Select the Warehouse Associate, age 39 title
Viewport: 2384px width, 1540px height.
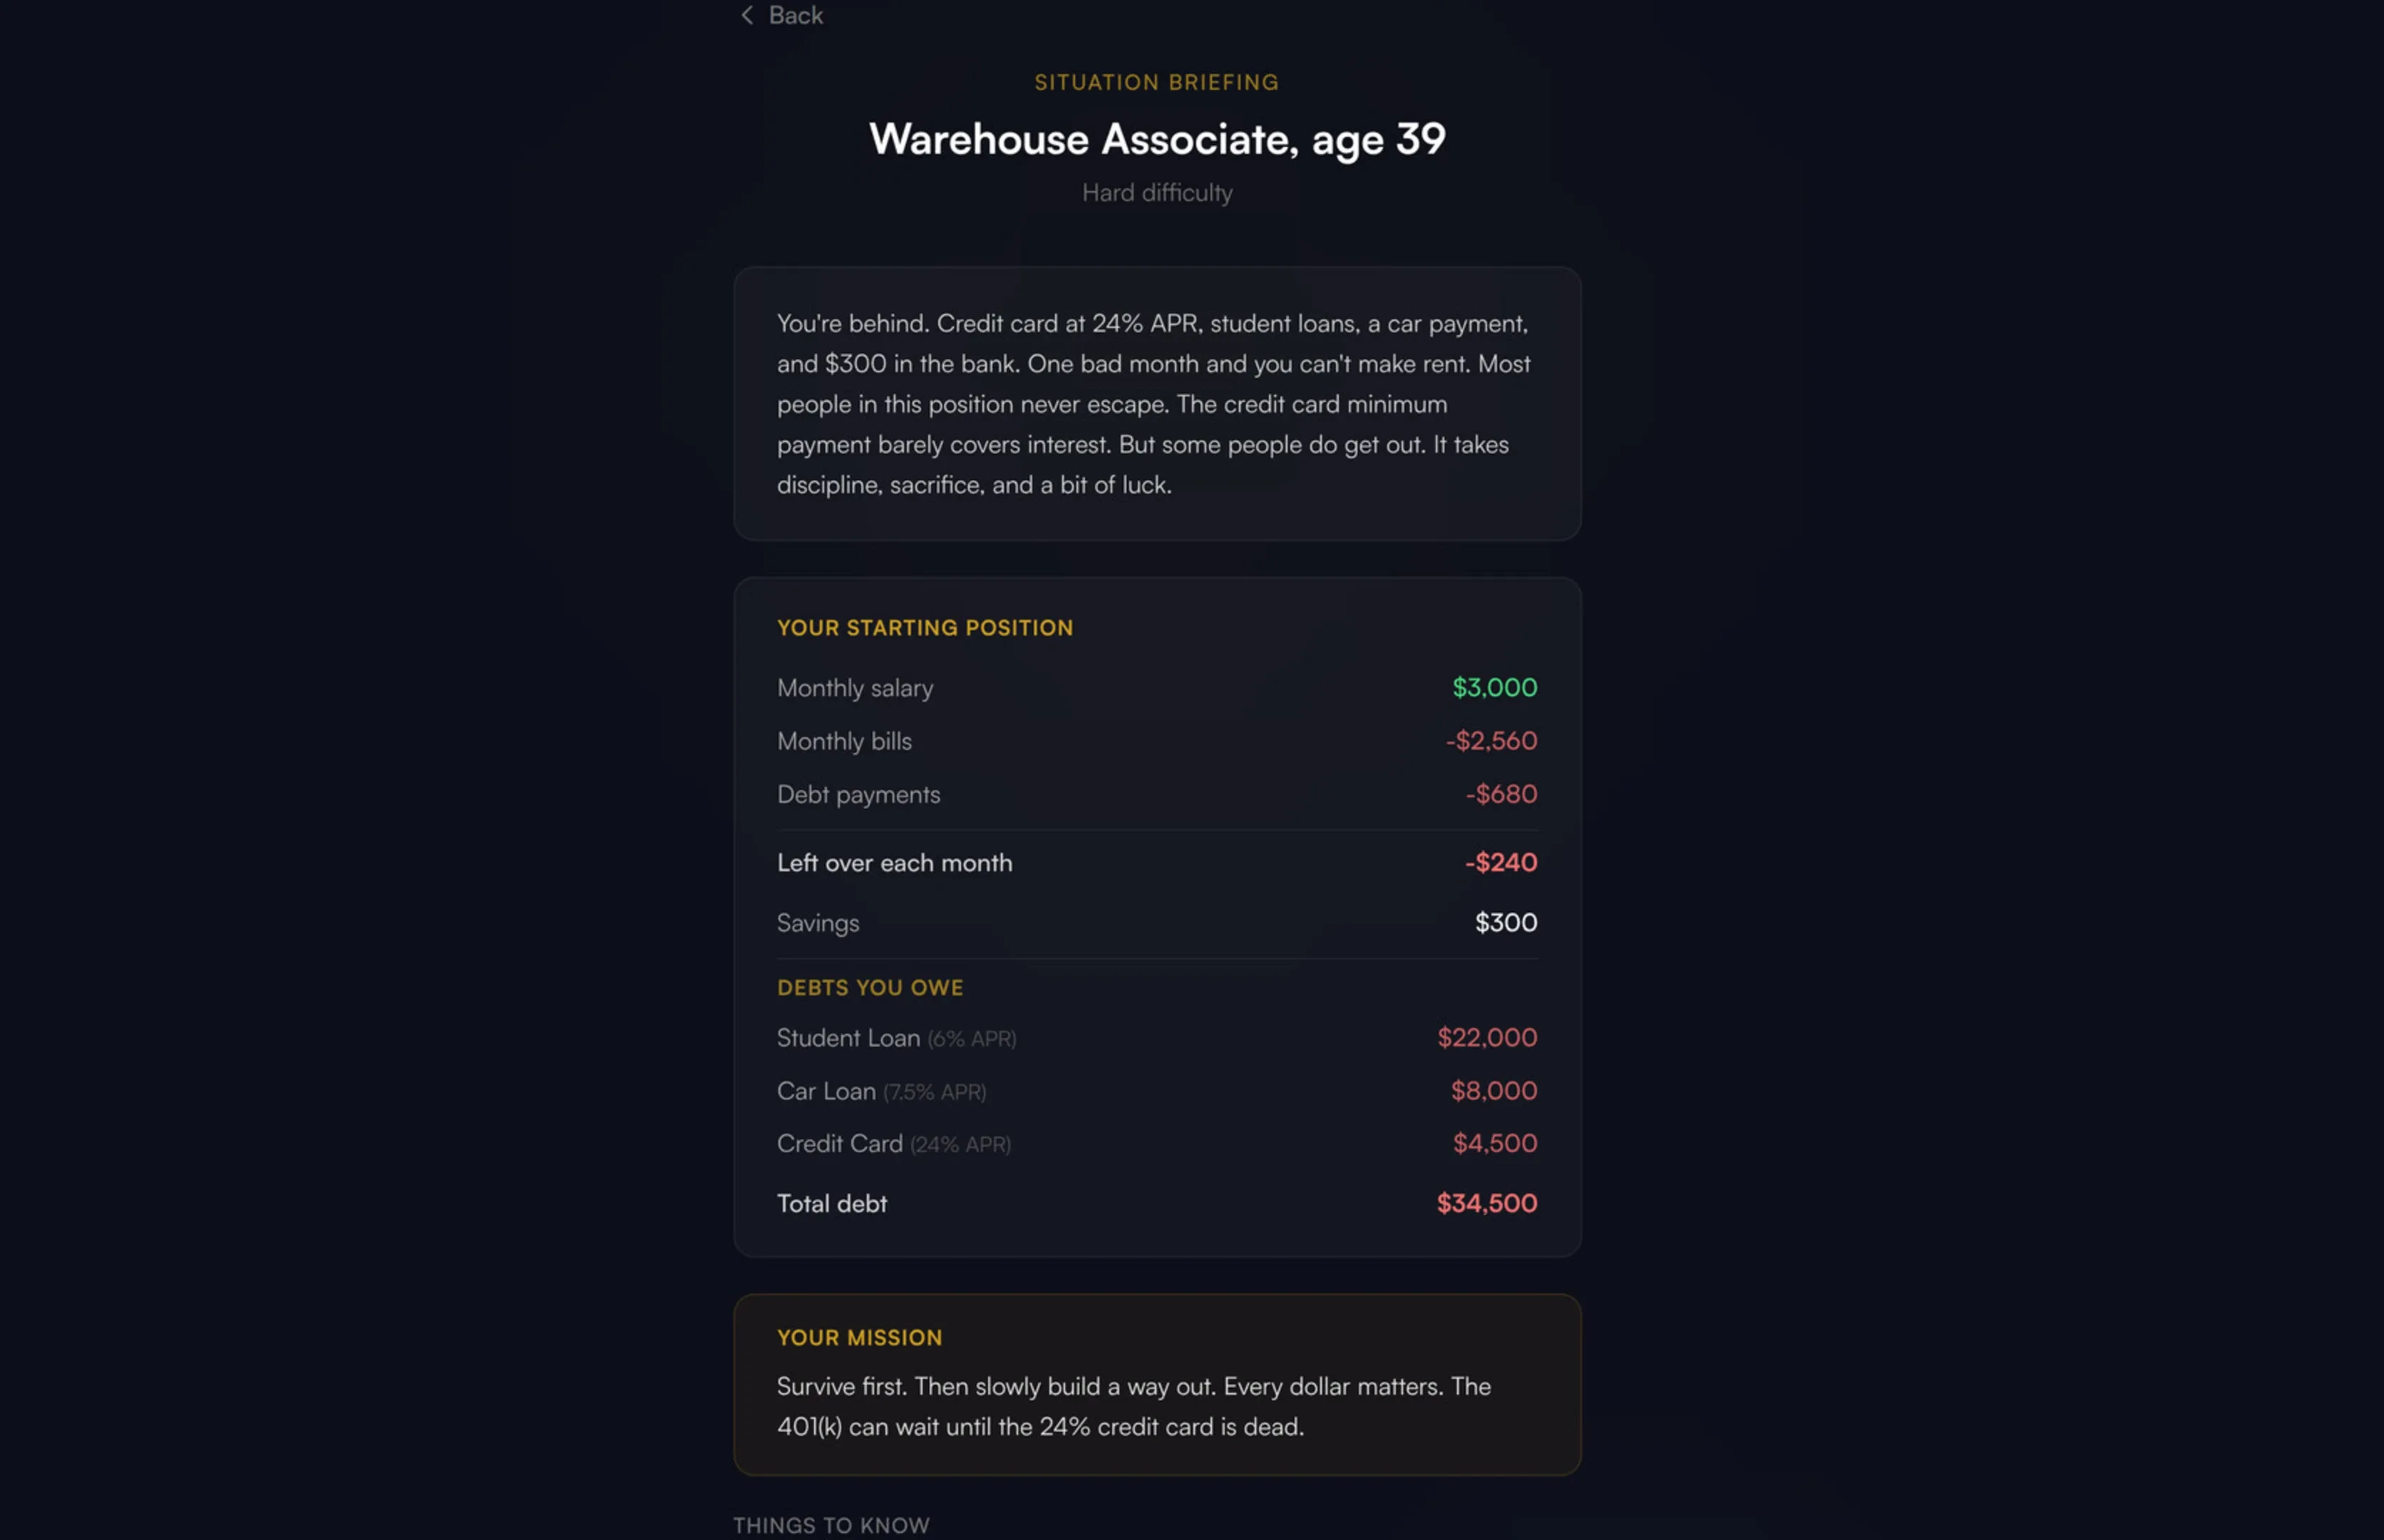(x=1157, y=139)
